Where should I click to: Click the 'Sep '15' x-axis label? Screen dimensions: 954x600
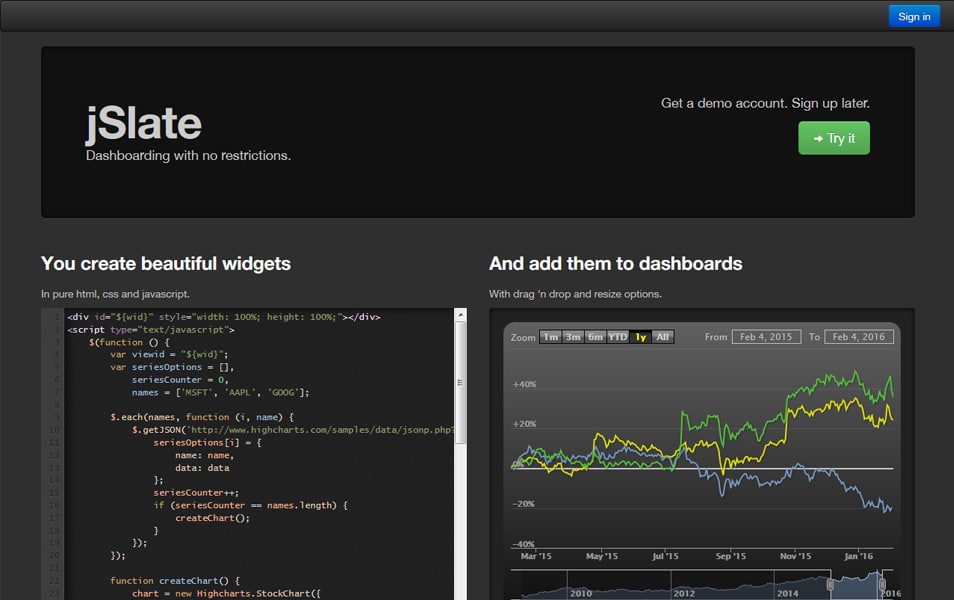tap(730, 556)
